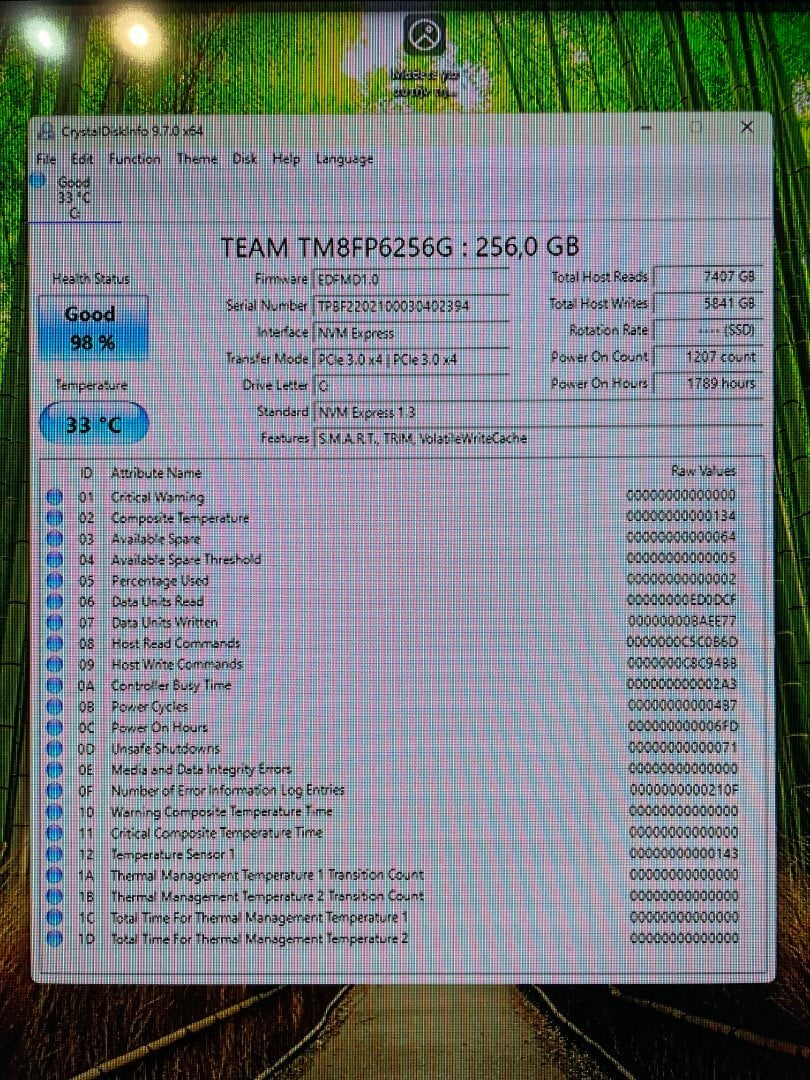810x1080 pixels.
Task: Click the status dot for Power On Hours attribute
Action: [x=54, y=727]
